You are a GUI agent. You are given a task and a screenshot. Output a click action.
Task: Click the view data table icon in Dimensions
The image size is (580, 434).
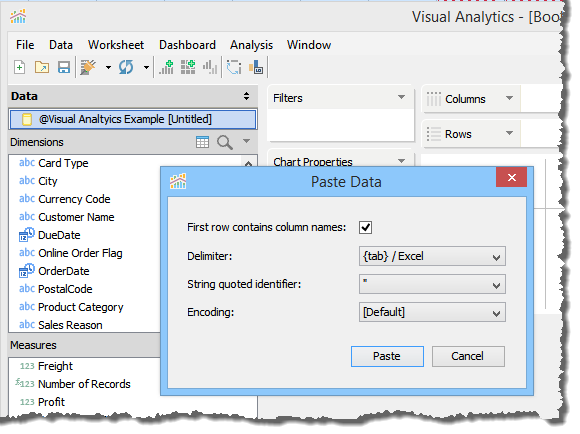tap(202, 142)
